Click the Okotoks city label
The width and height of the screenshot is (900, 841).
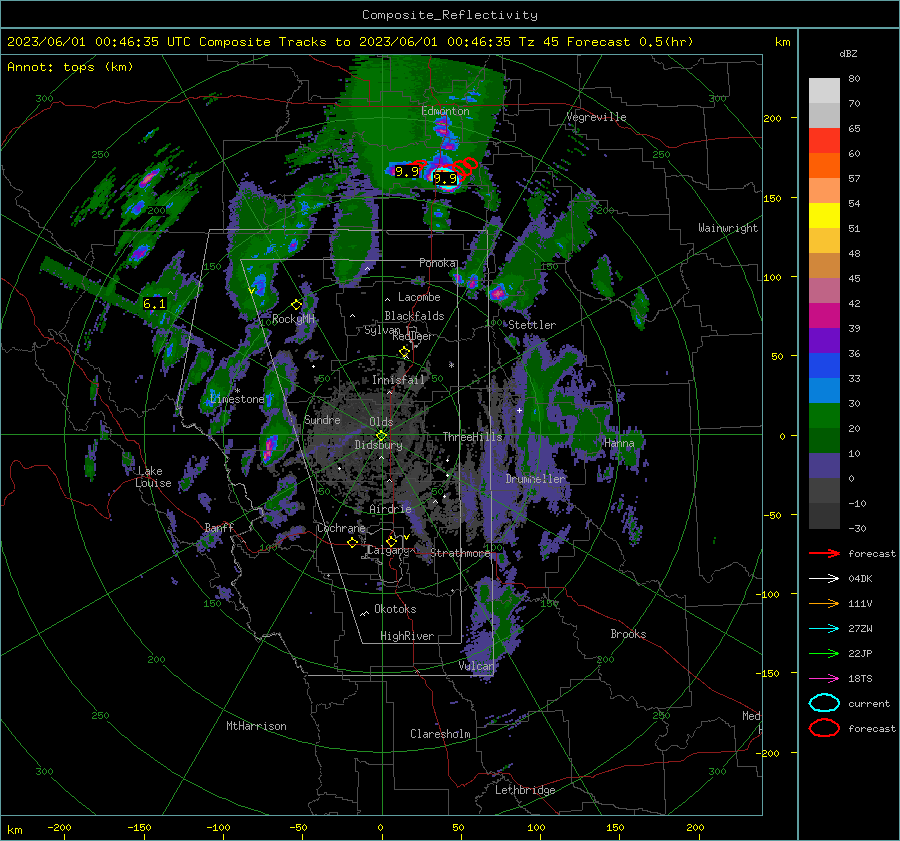(395, 609)
